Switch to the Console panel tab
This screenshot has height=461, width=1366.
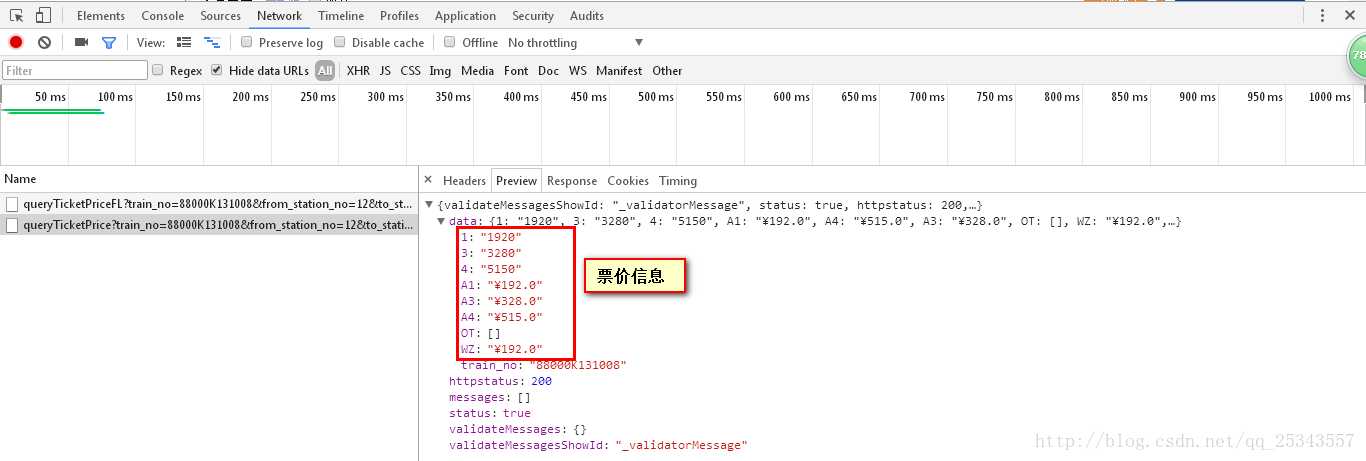pyautogui.click(x=162, y=15)
